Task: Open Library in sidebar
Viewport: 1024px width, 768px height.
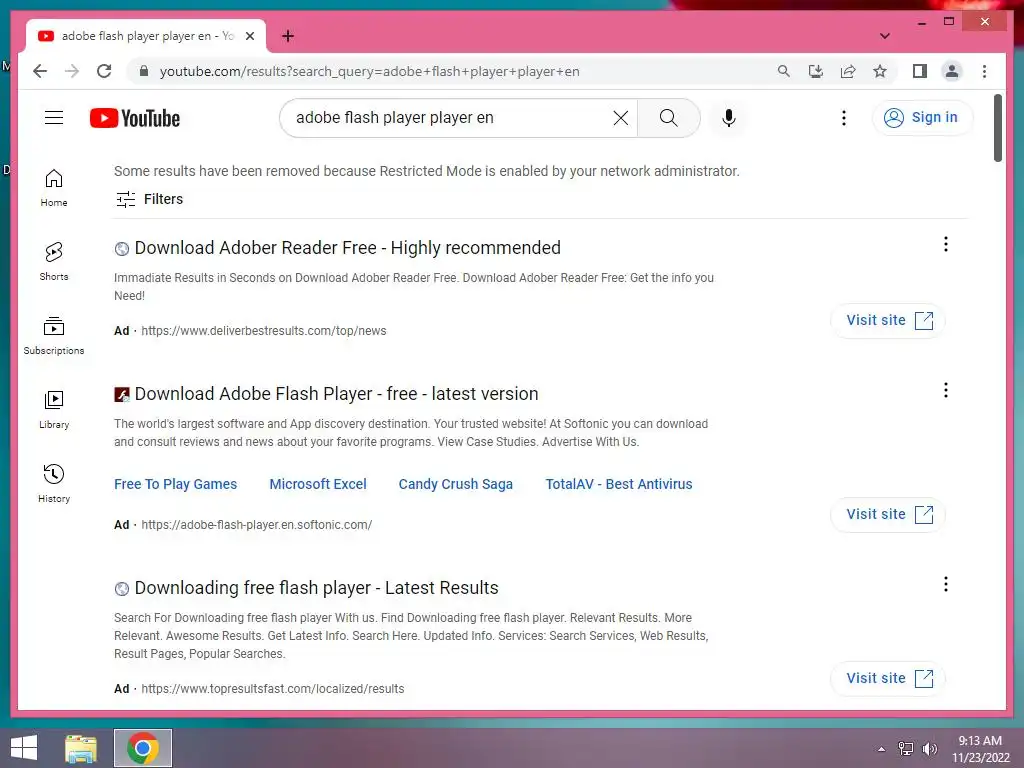Action: coord(54,409)
